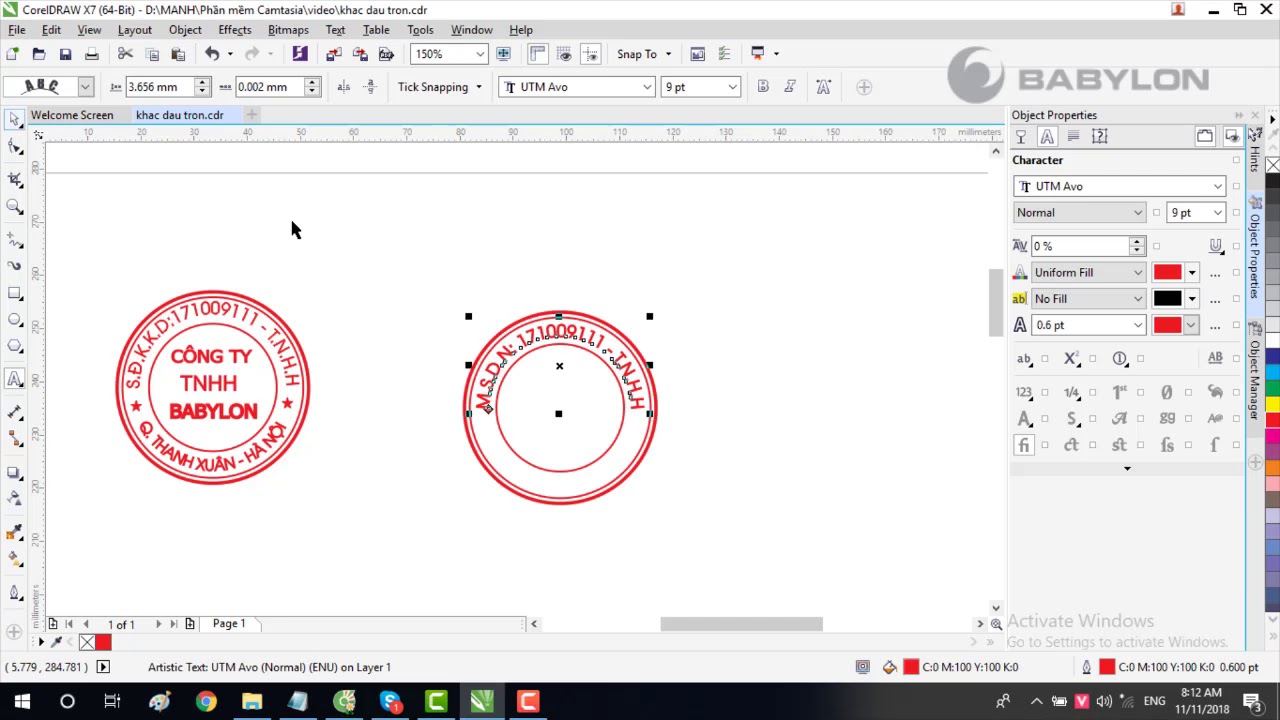Switch to the Welcome Screen tab
Screen dimensions: 1280x720
[72, 115]
